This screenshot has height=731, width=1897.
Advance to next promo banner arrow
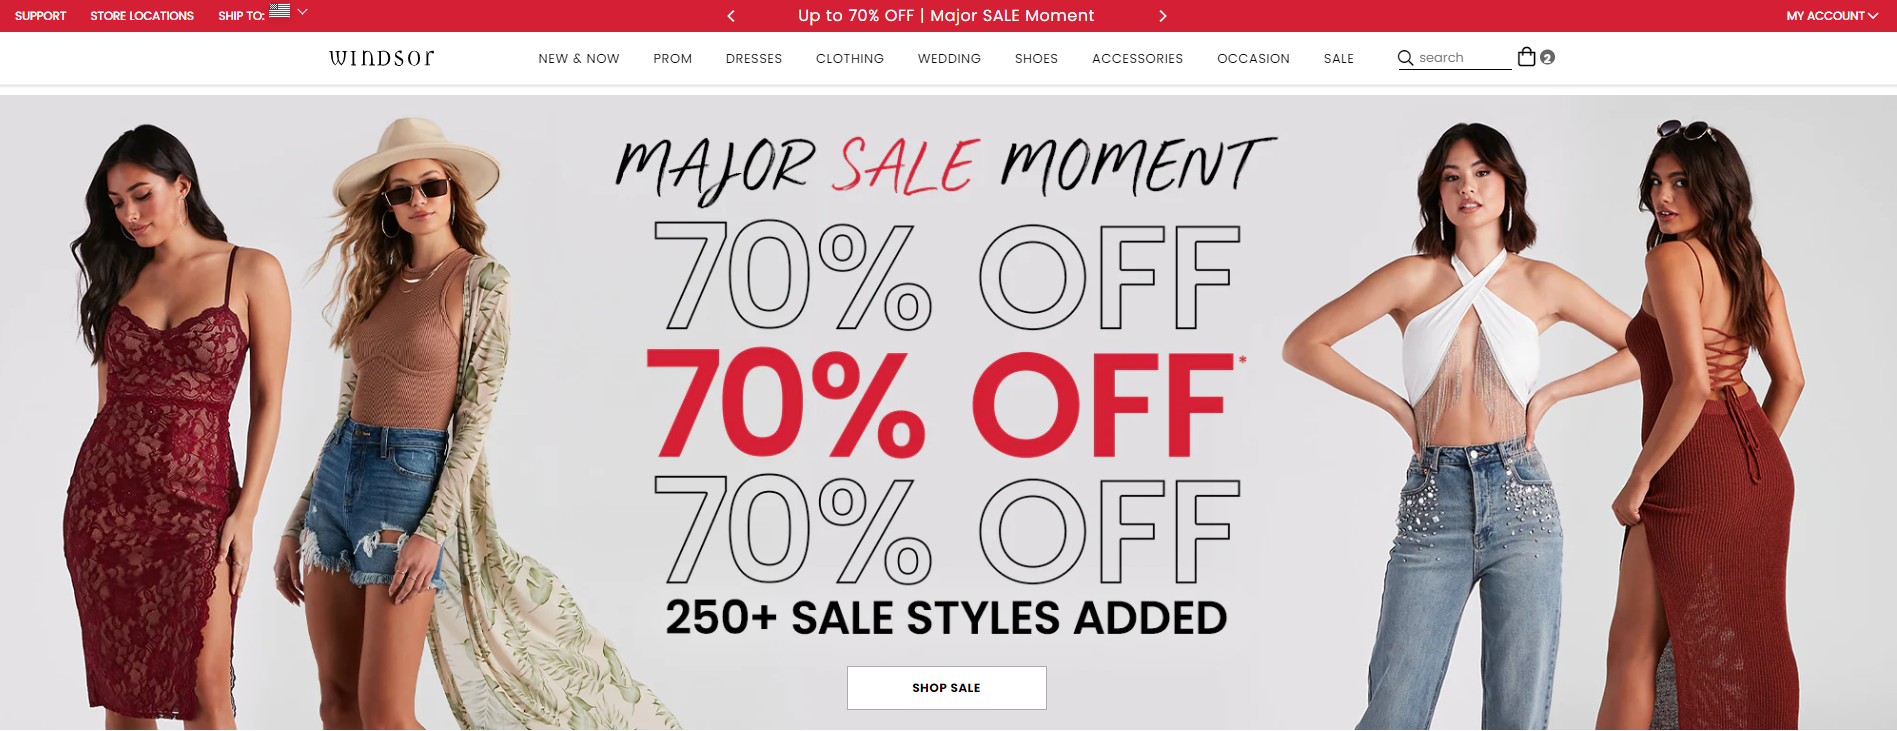coord(1162,16)
